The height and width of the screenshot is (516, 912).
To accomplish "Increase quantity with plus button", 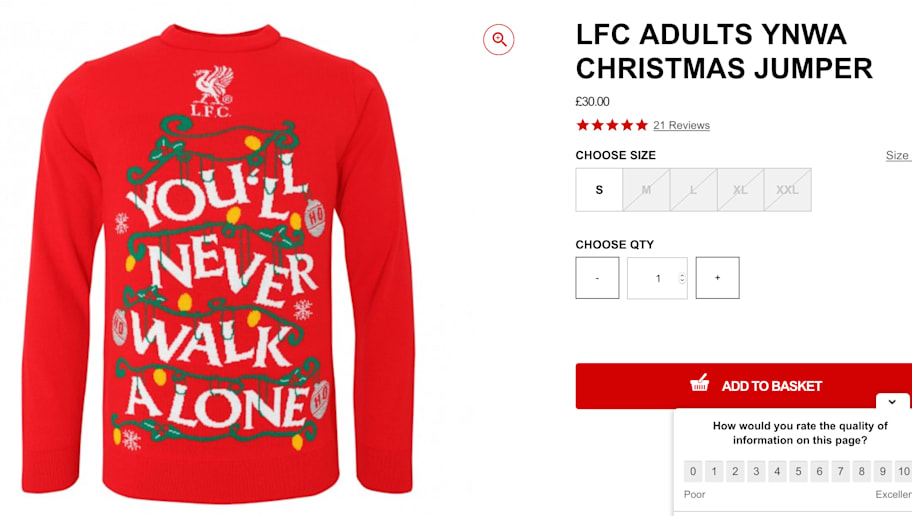I will pos(718,278).
